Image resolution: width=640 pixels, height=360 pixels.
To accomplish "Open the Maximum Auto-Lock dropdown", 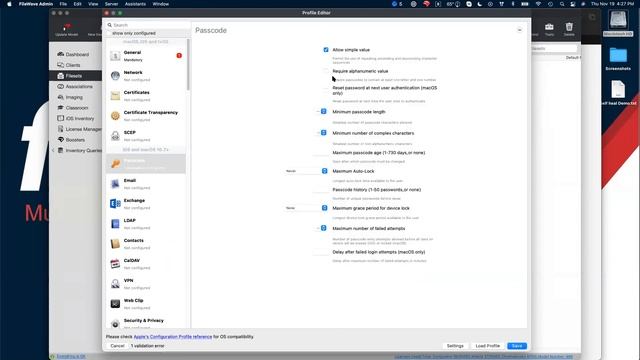I will (306, 171).
